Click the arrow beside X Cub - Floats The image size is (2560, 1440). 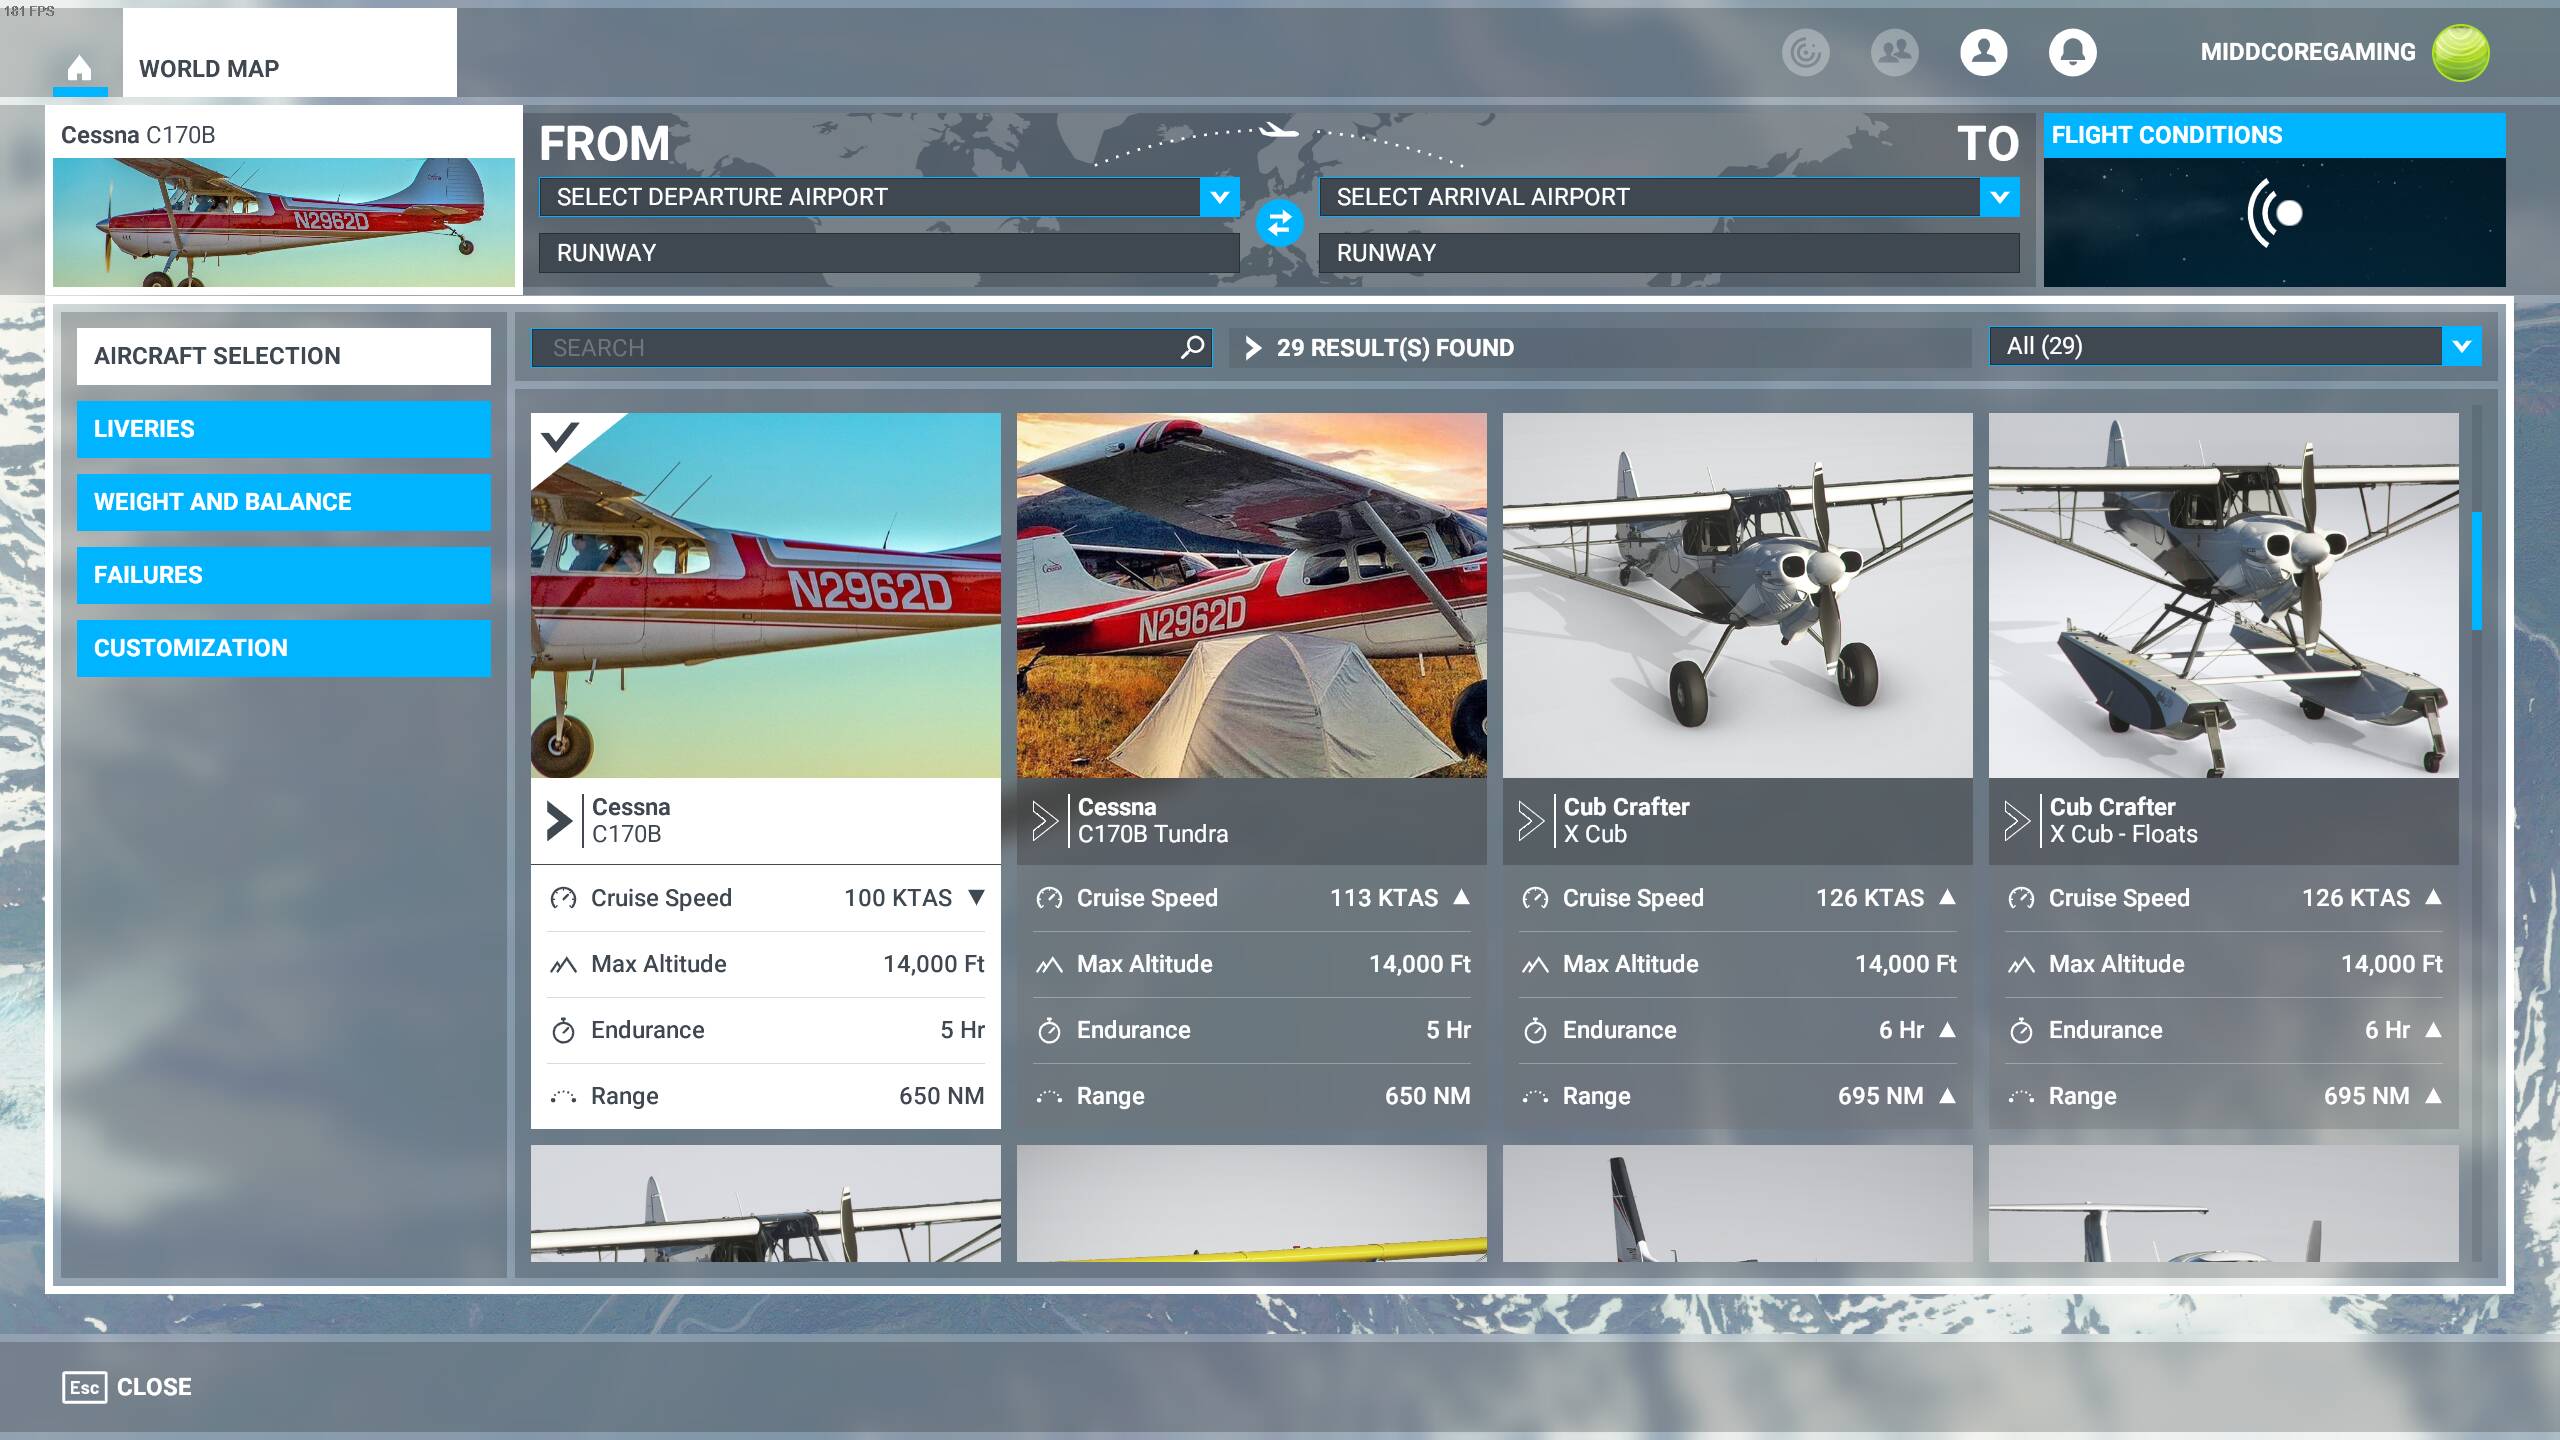(x=2016, y=821)
